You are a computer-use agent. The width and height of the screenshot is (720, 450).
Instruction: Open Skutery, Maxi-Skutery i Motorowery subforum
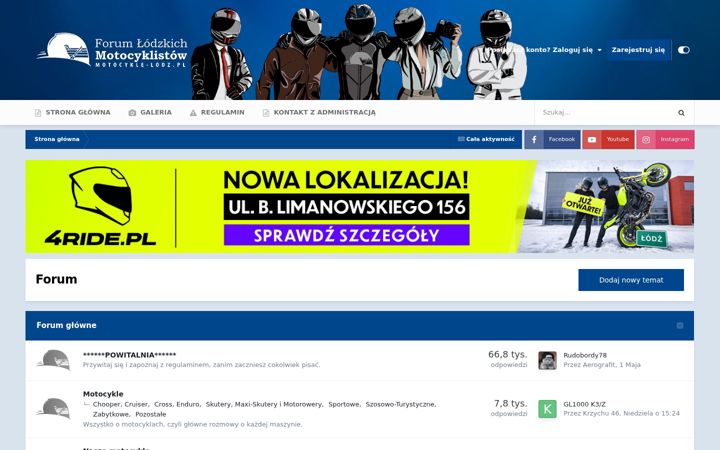[x=264, y=405]
